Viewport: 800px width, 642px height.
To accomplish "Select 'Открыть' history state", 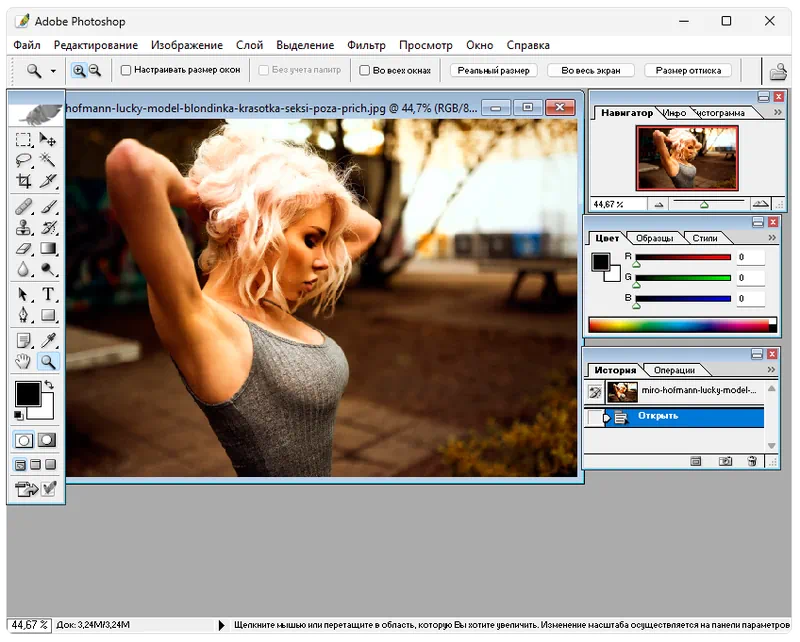I will coord(673,416).
